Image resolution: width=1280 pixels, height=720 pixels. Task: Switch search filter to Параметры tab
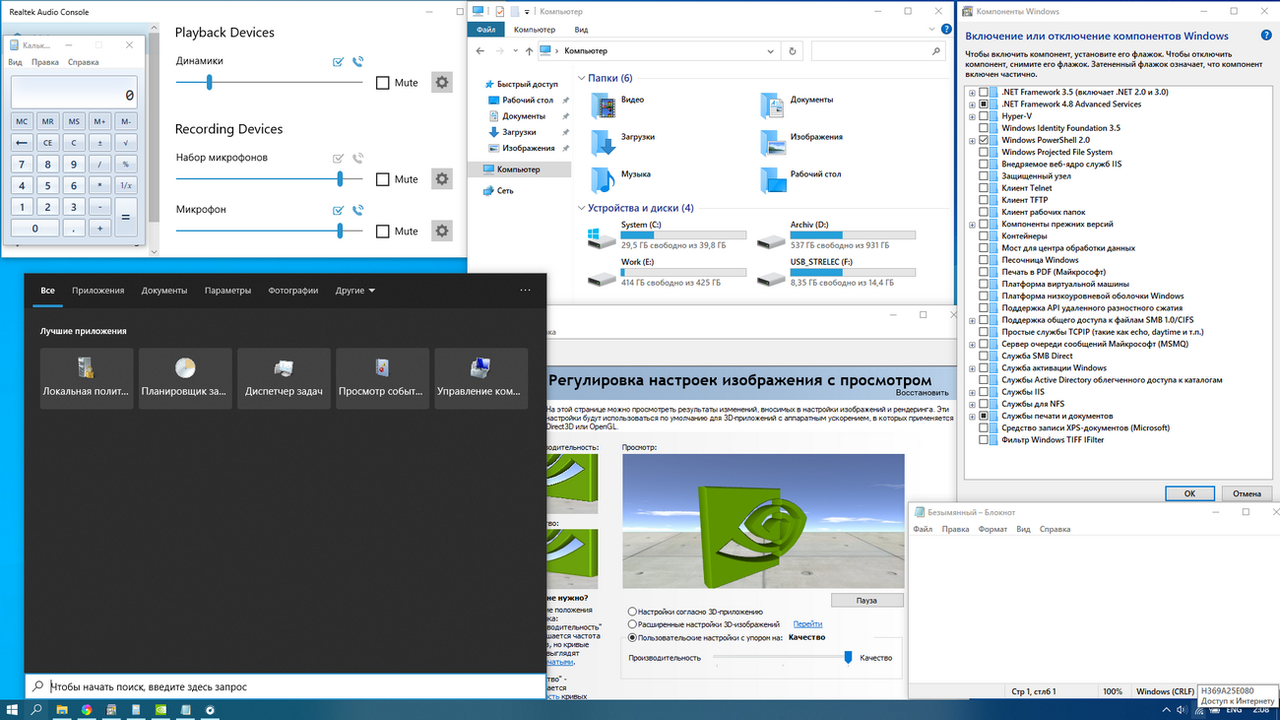[228, 290]
